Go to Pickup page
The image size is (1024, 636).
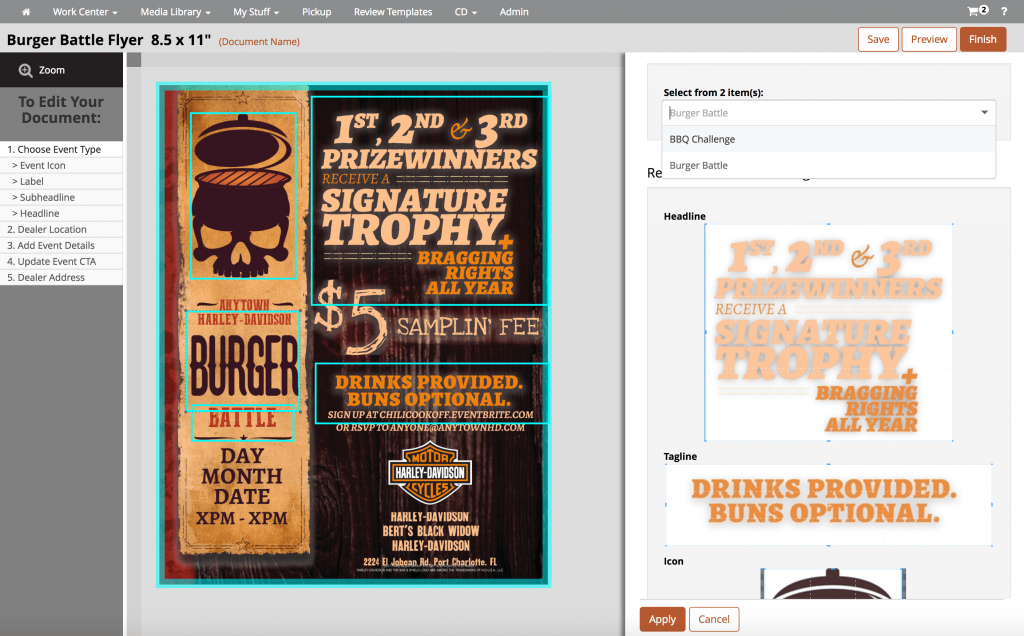317,12
